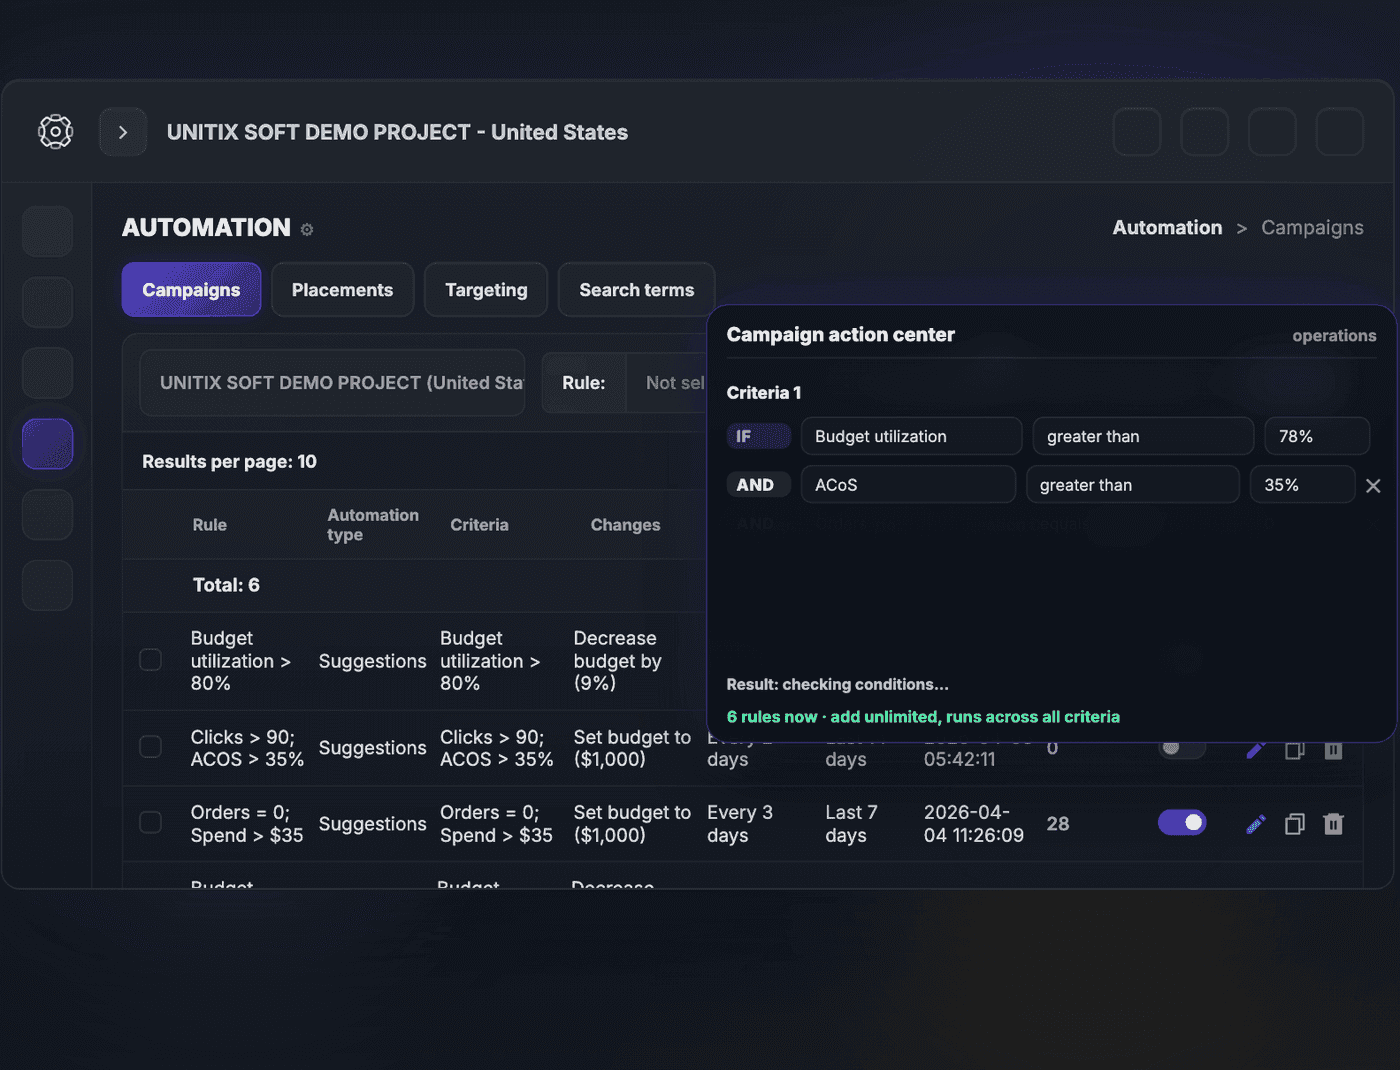1400x1070 pixels.
Task: Click 'Decrease budget by (9%)' cell
Action: pyautogui.click(x=617, y=661)
